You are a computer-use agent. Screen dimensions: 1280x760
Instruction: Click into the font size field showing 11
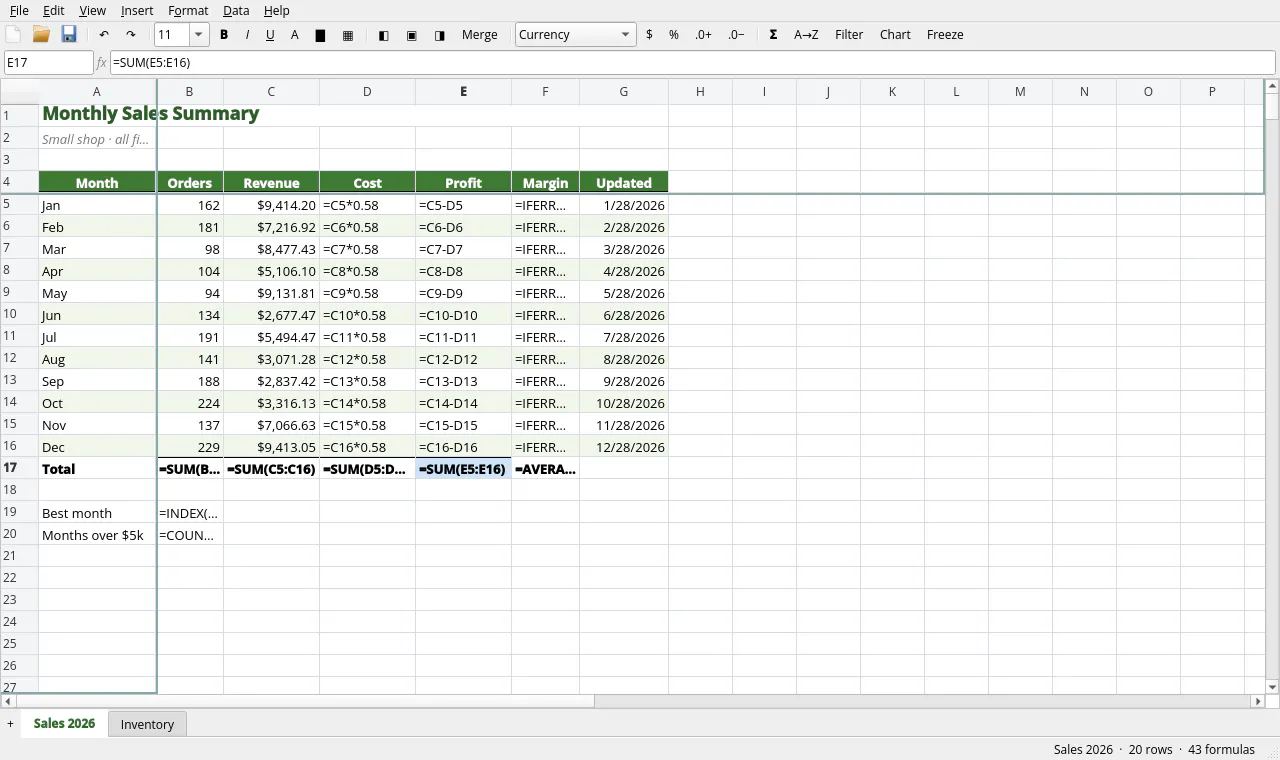click(173, 35)
